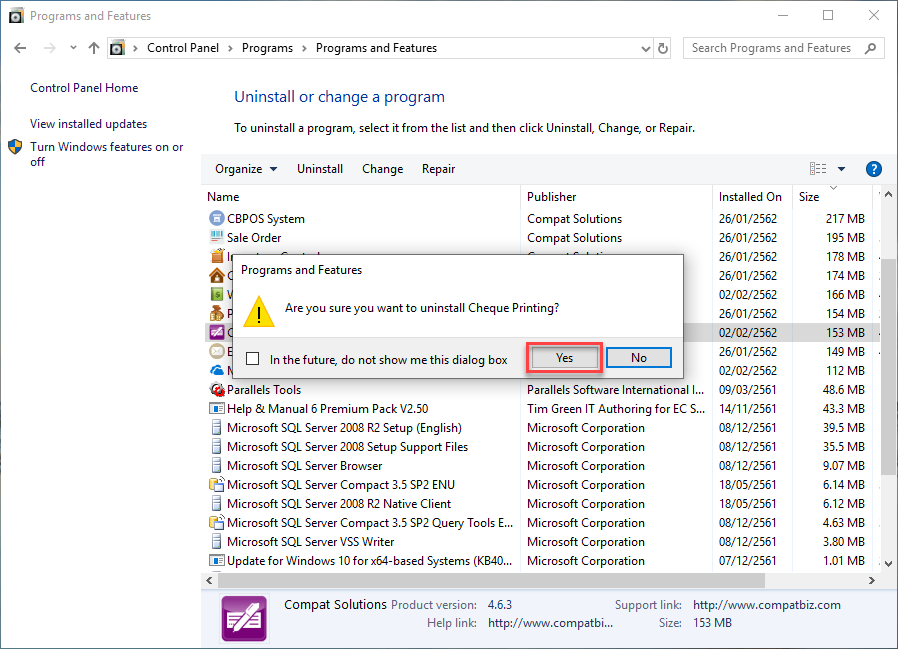Click the house-shaped program icon in the list
This screenshot has width=898, height=649.
tap(216, 276)
